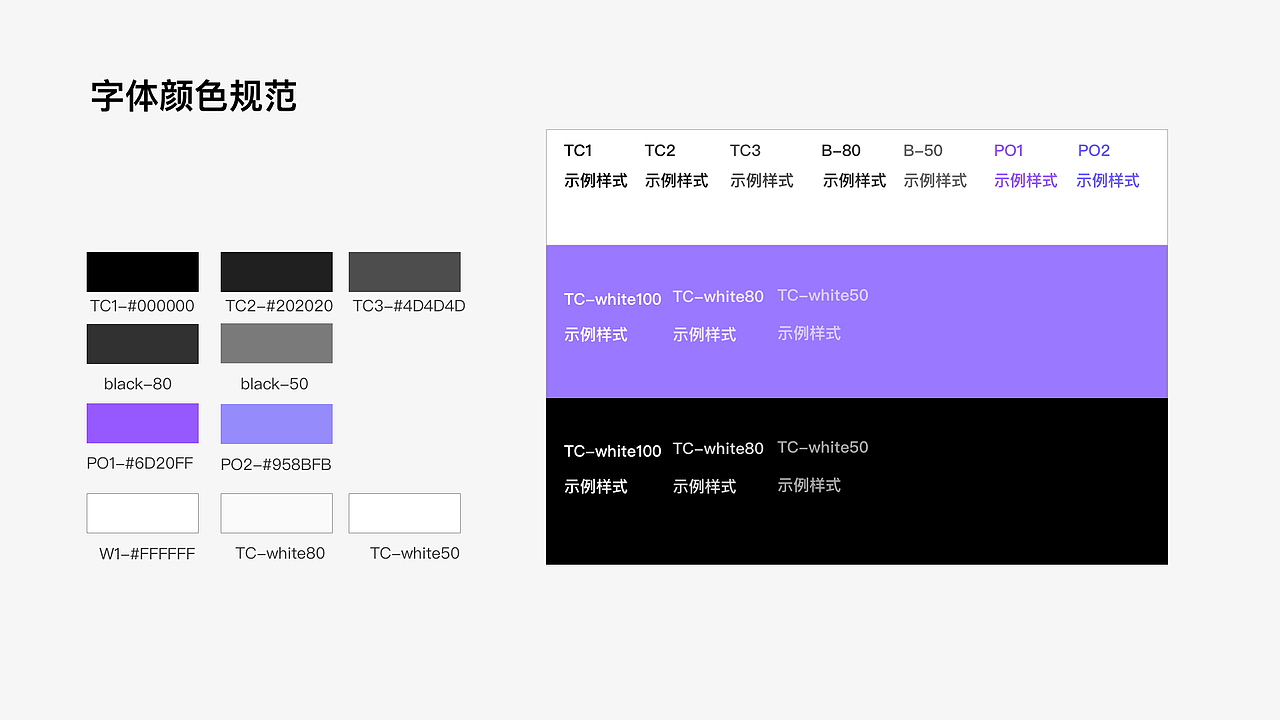Click 示例样式 sample text under the PO2 heading
1280x720 pixels.
(x=1108, y=181)
